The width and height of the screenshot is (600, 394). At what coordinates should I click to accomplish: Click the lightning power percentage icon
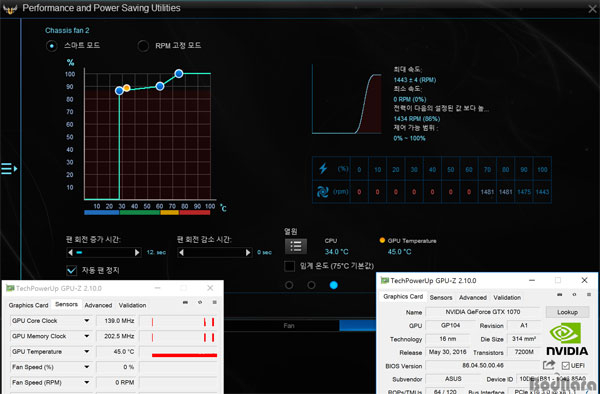point(323,168)
